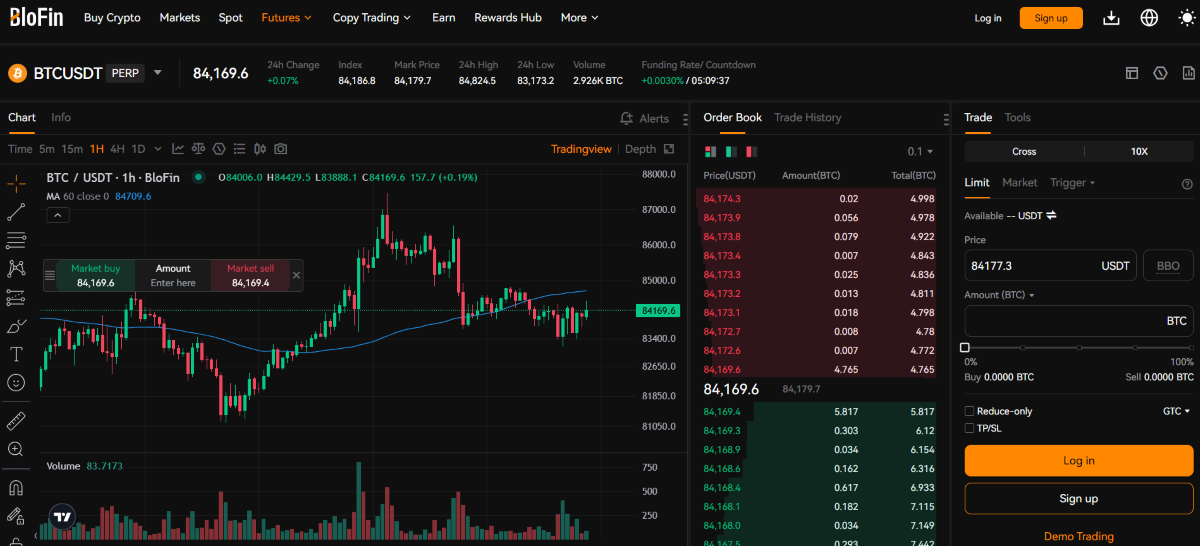Enable the magnet snapping tool
The height and width of the screenshot is (546, 1200).
(x=16, y=488)
